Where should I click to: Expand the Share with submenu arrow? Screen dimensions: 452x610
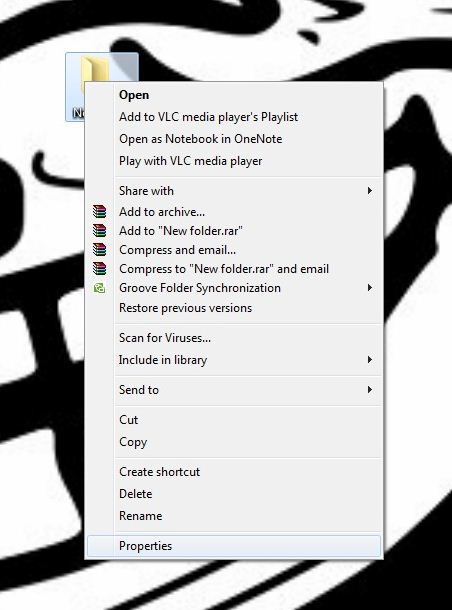pyautogui.click(x=370, y=191)
